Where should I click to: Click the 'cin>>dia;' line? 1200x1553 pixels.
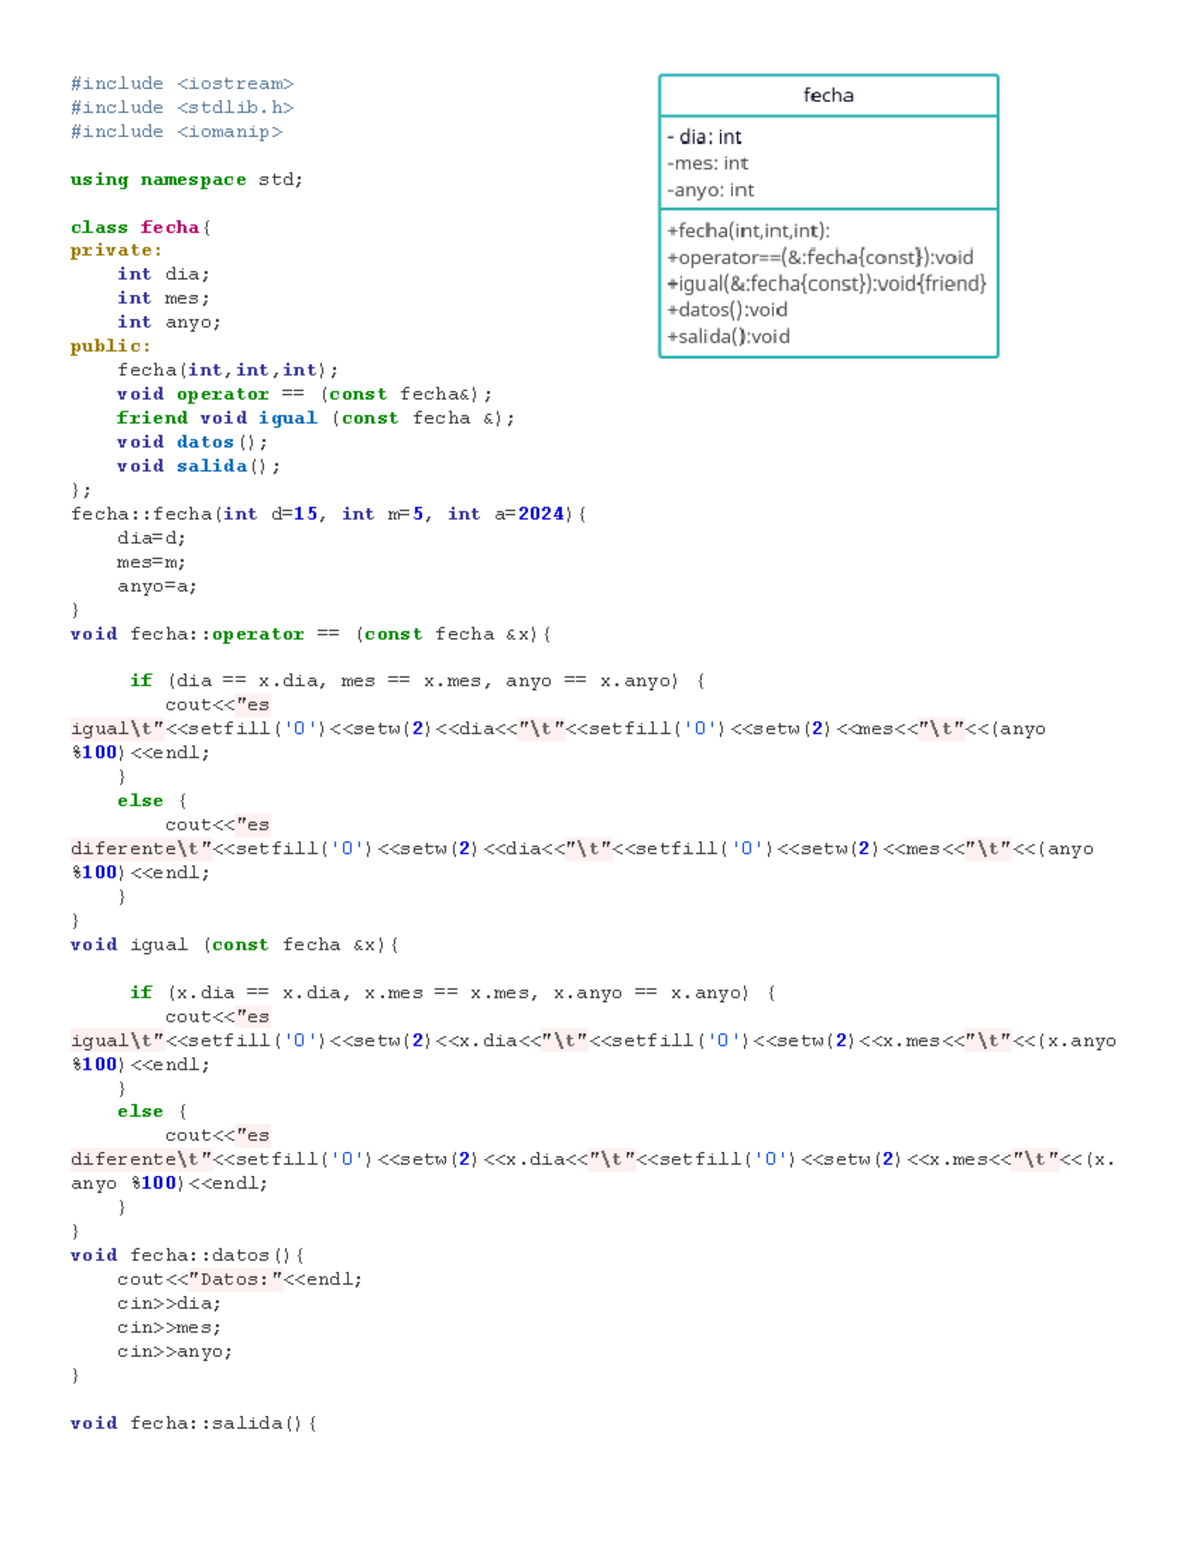169,1305
